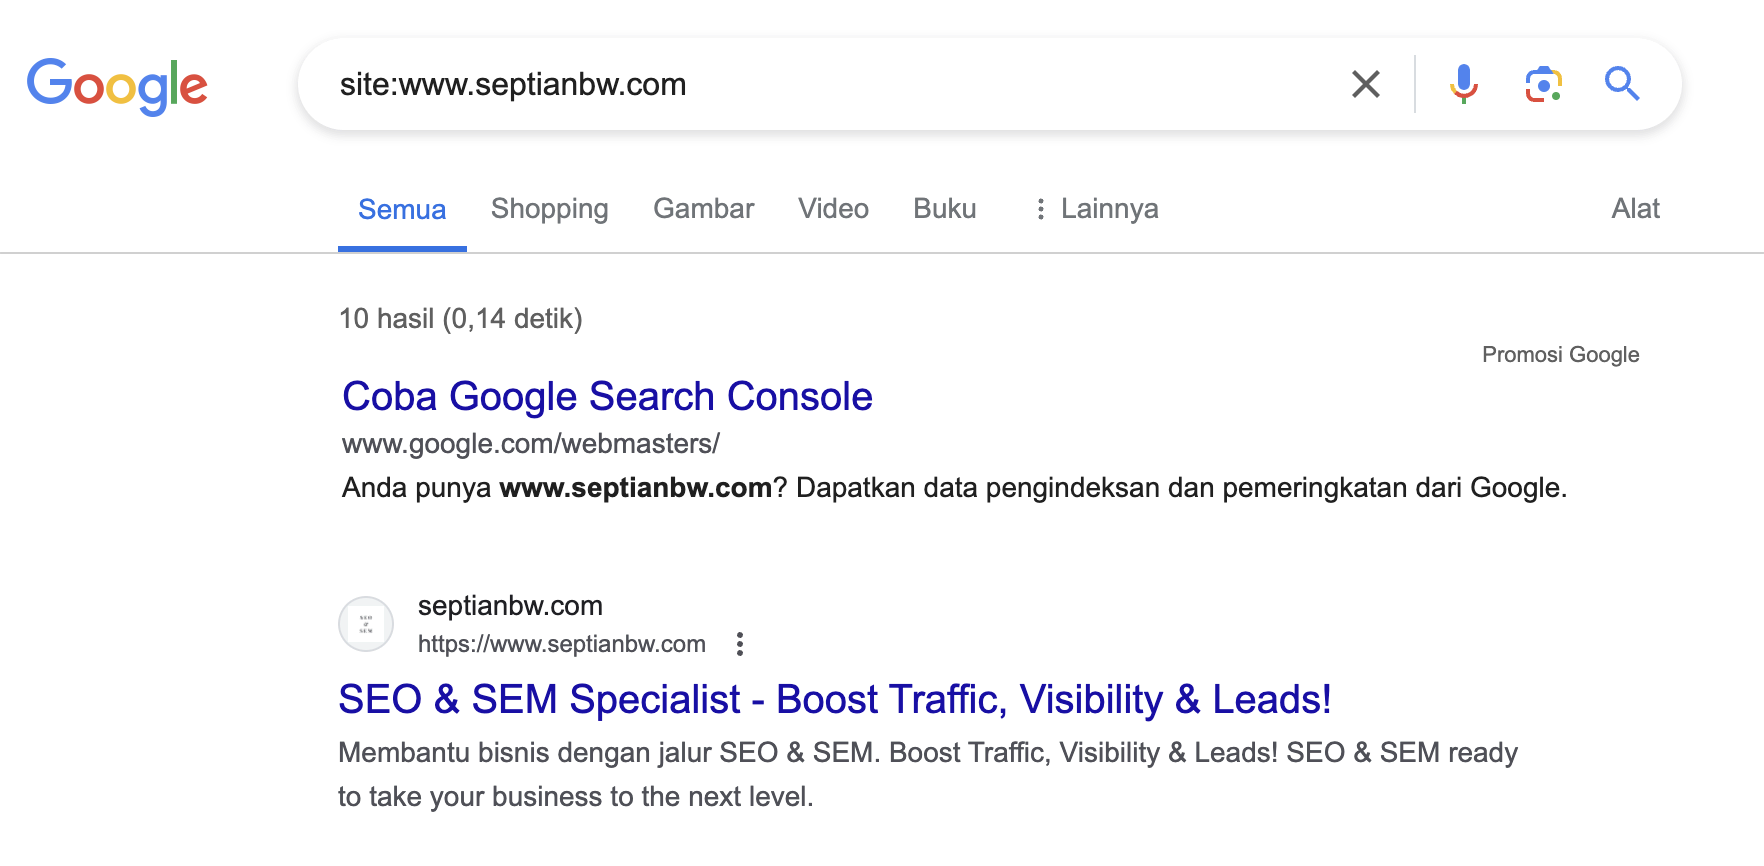Switch to the Video tab
1764x866 pixels.
point(833,209)
